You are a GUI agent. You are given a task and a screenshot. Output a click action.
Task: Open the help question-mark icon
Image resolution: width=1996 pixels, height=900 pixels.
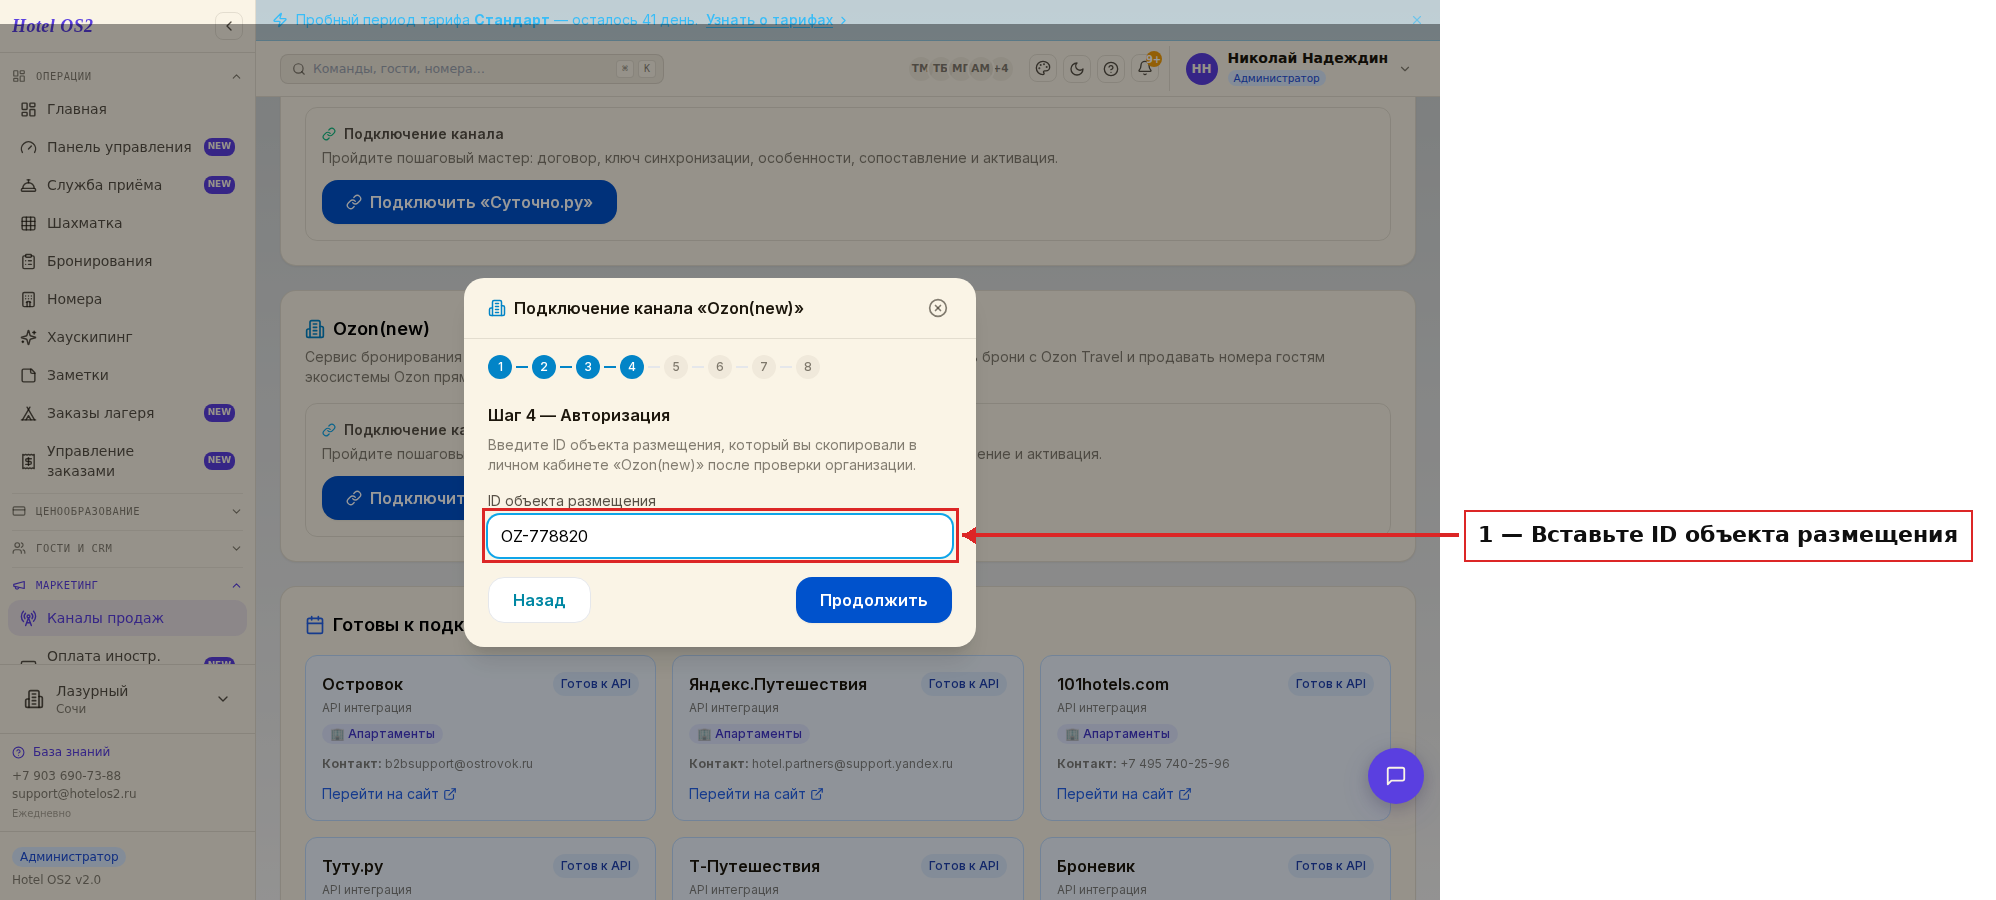point(1111,69)
